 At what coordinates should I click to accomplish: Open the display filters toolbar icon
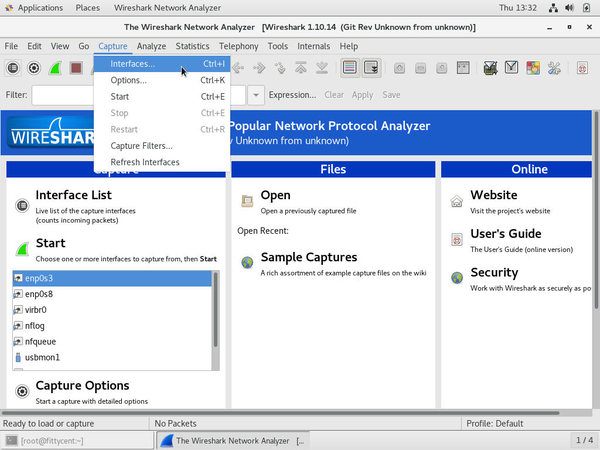512,68
